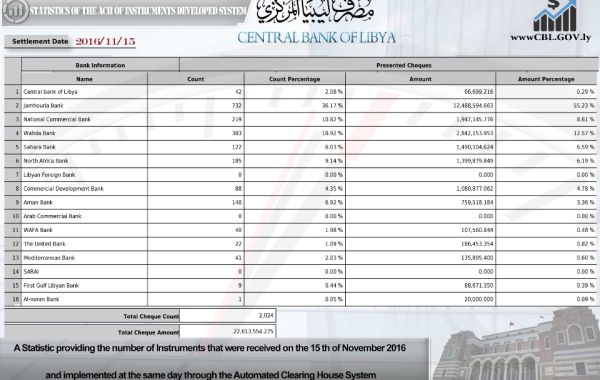Click the growth chart dollar logo
600x380 pixels.
click(x=555, y=16)
